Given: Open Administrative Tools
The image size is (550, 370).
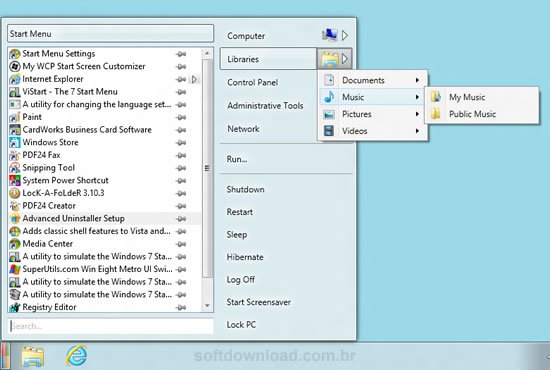Looking at the screenshot, I should [265, 106].
